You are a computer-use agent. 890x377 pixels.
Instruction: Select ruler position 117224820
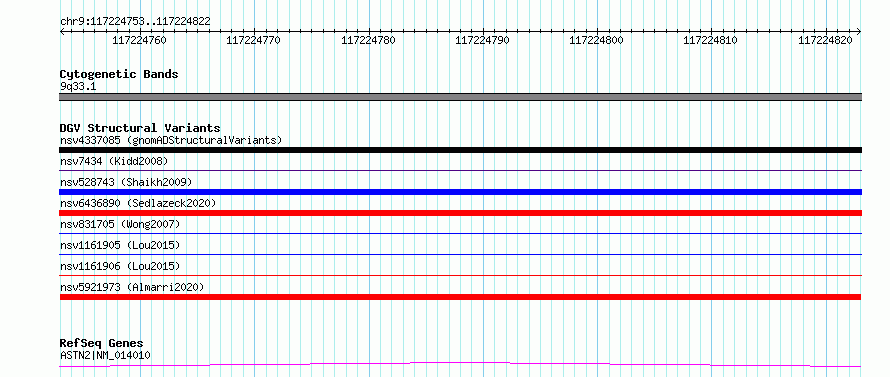pos(825,40)
